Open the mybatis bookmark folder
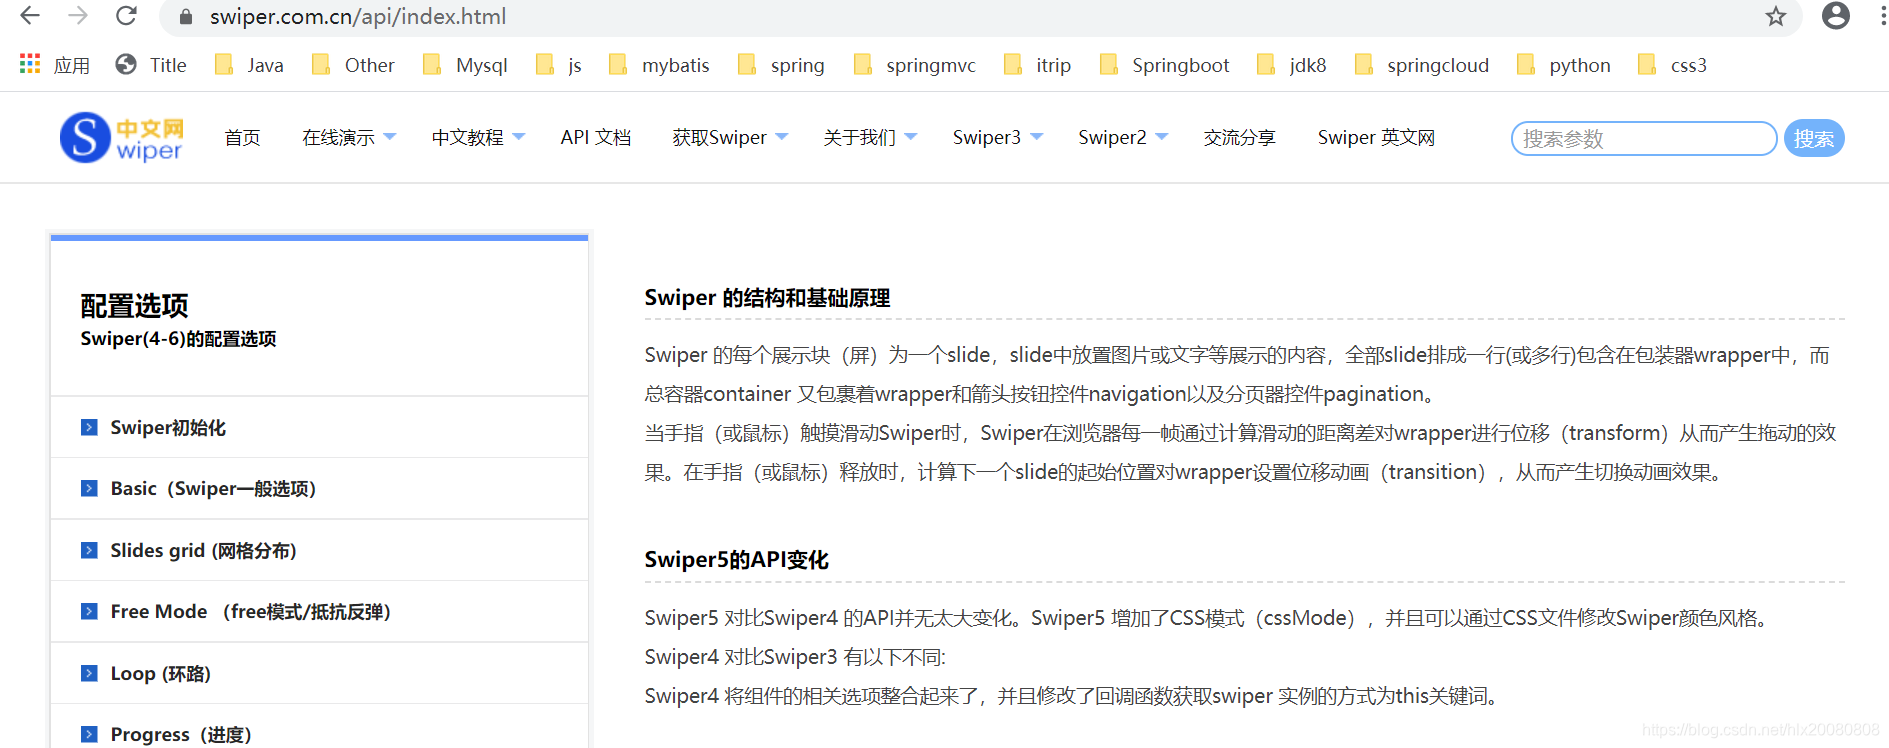Screen dimensions: 1889x748 659,65
